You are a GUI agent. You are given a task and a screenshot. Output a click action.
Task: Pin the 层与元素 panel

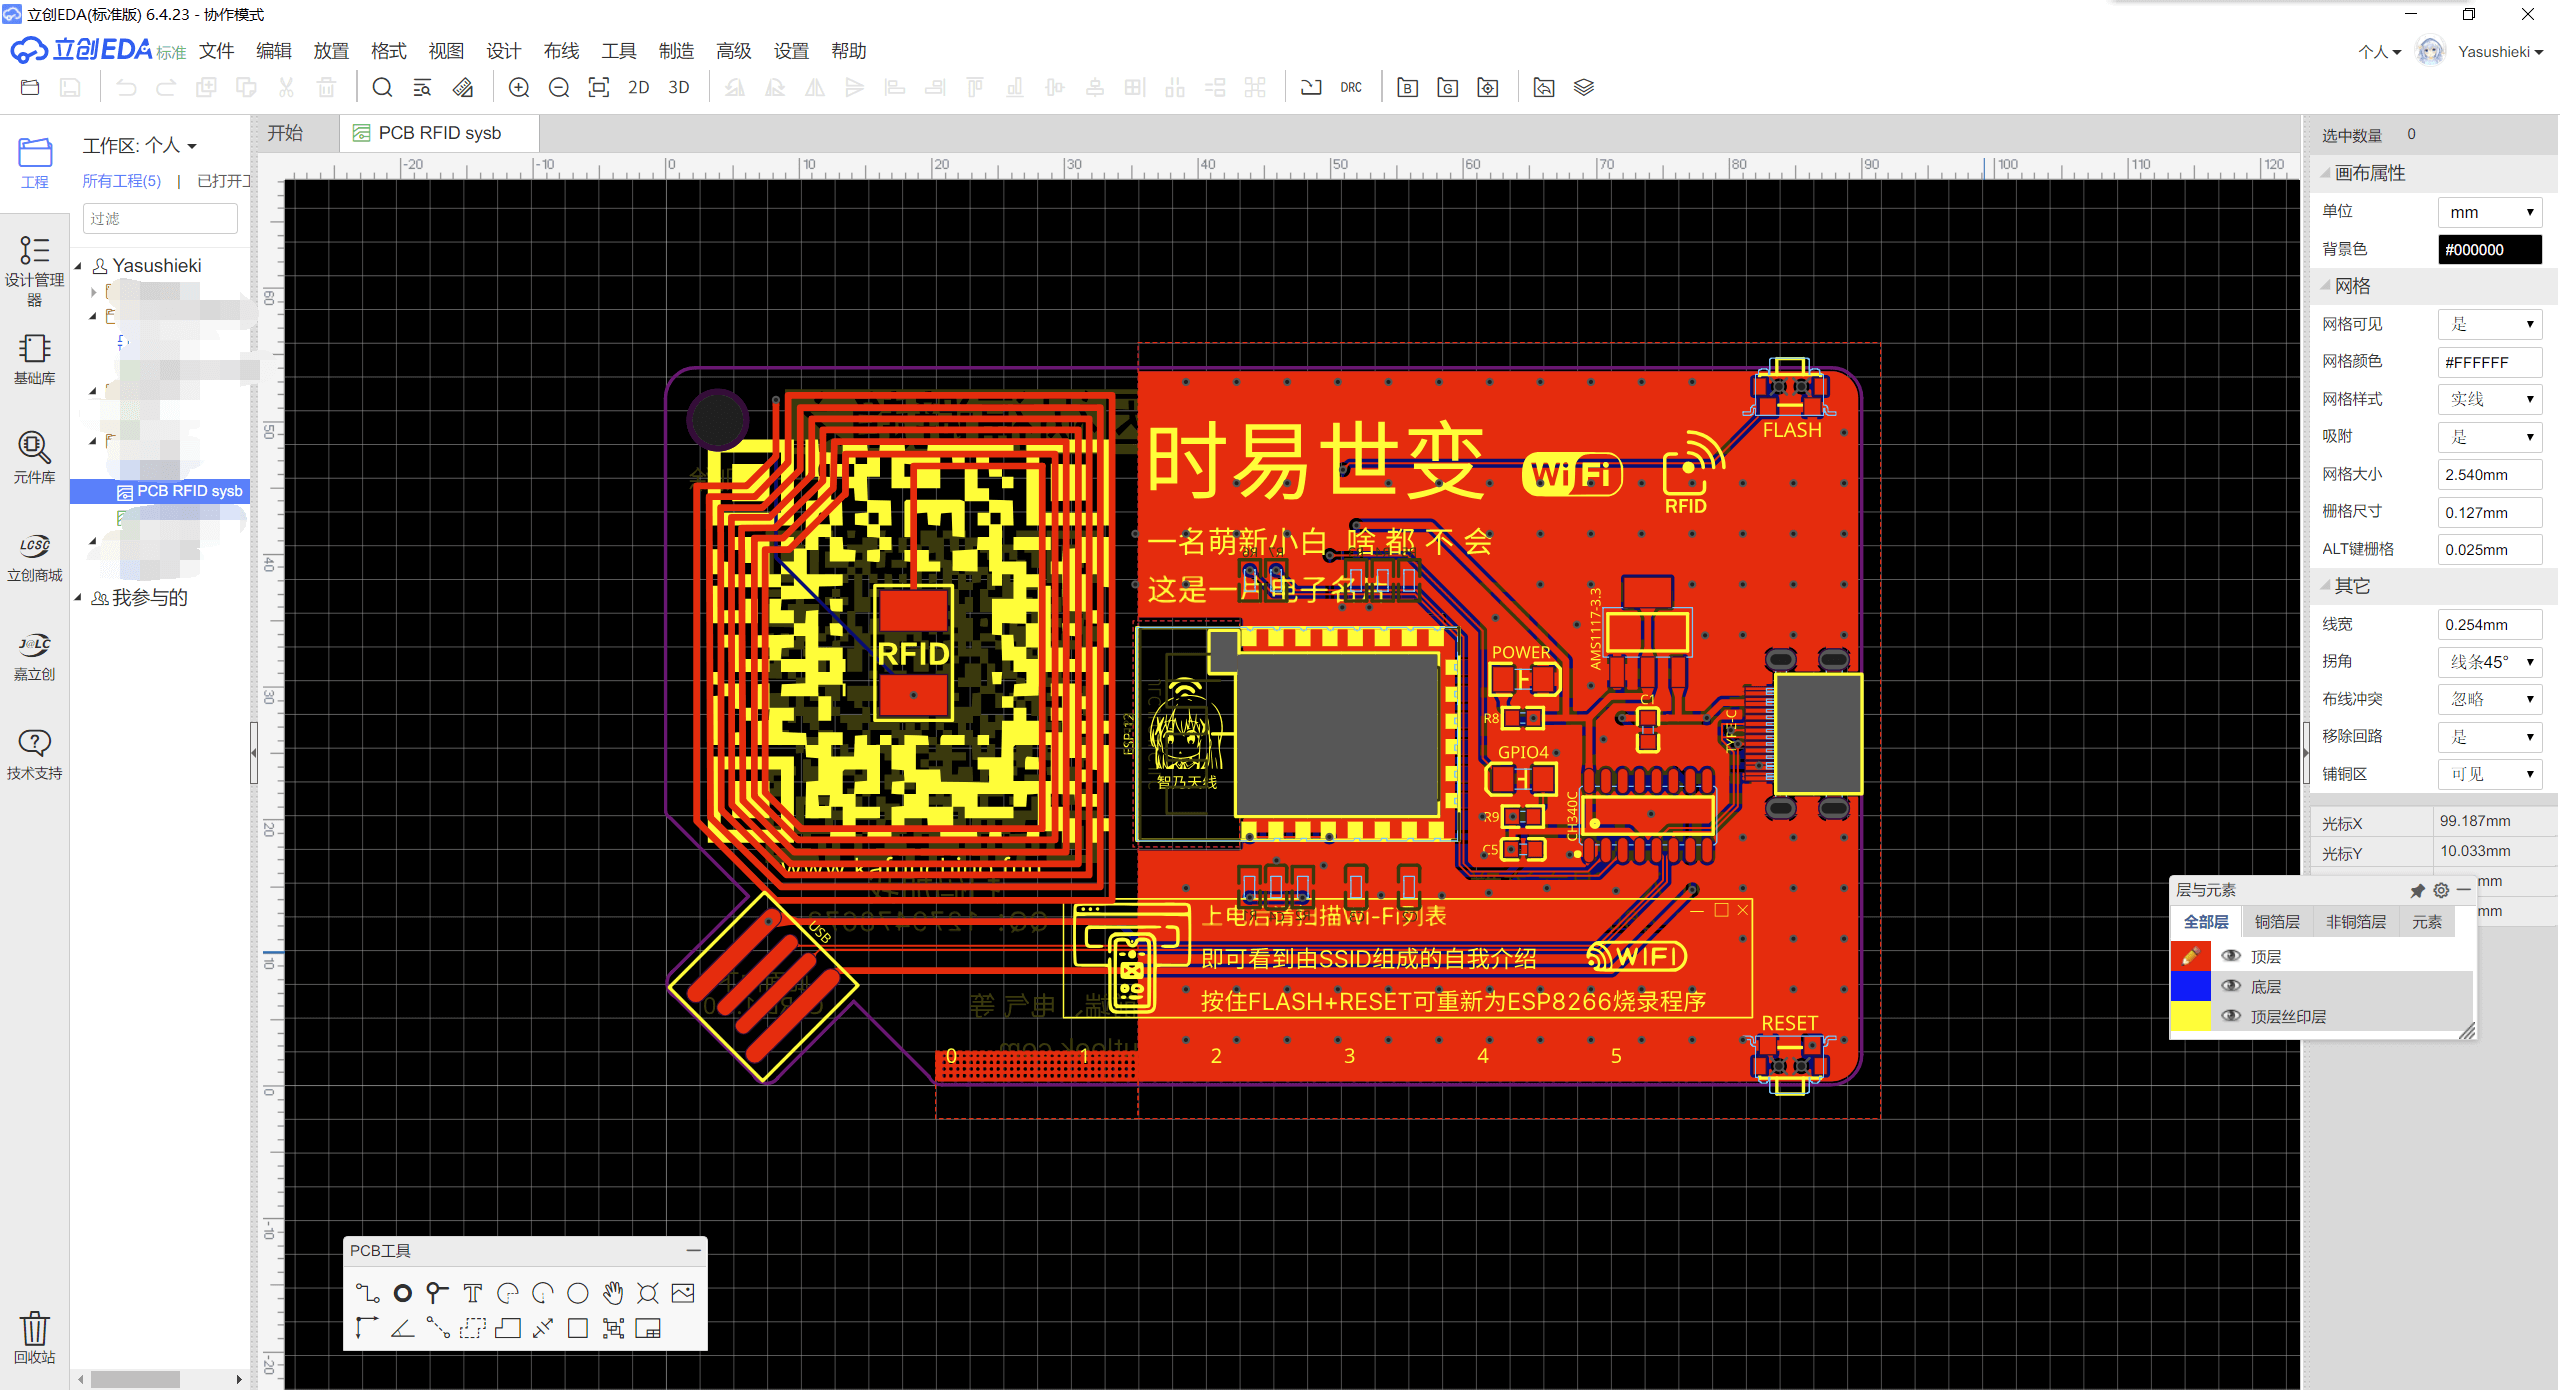tap(2418, 890)
